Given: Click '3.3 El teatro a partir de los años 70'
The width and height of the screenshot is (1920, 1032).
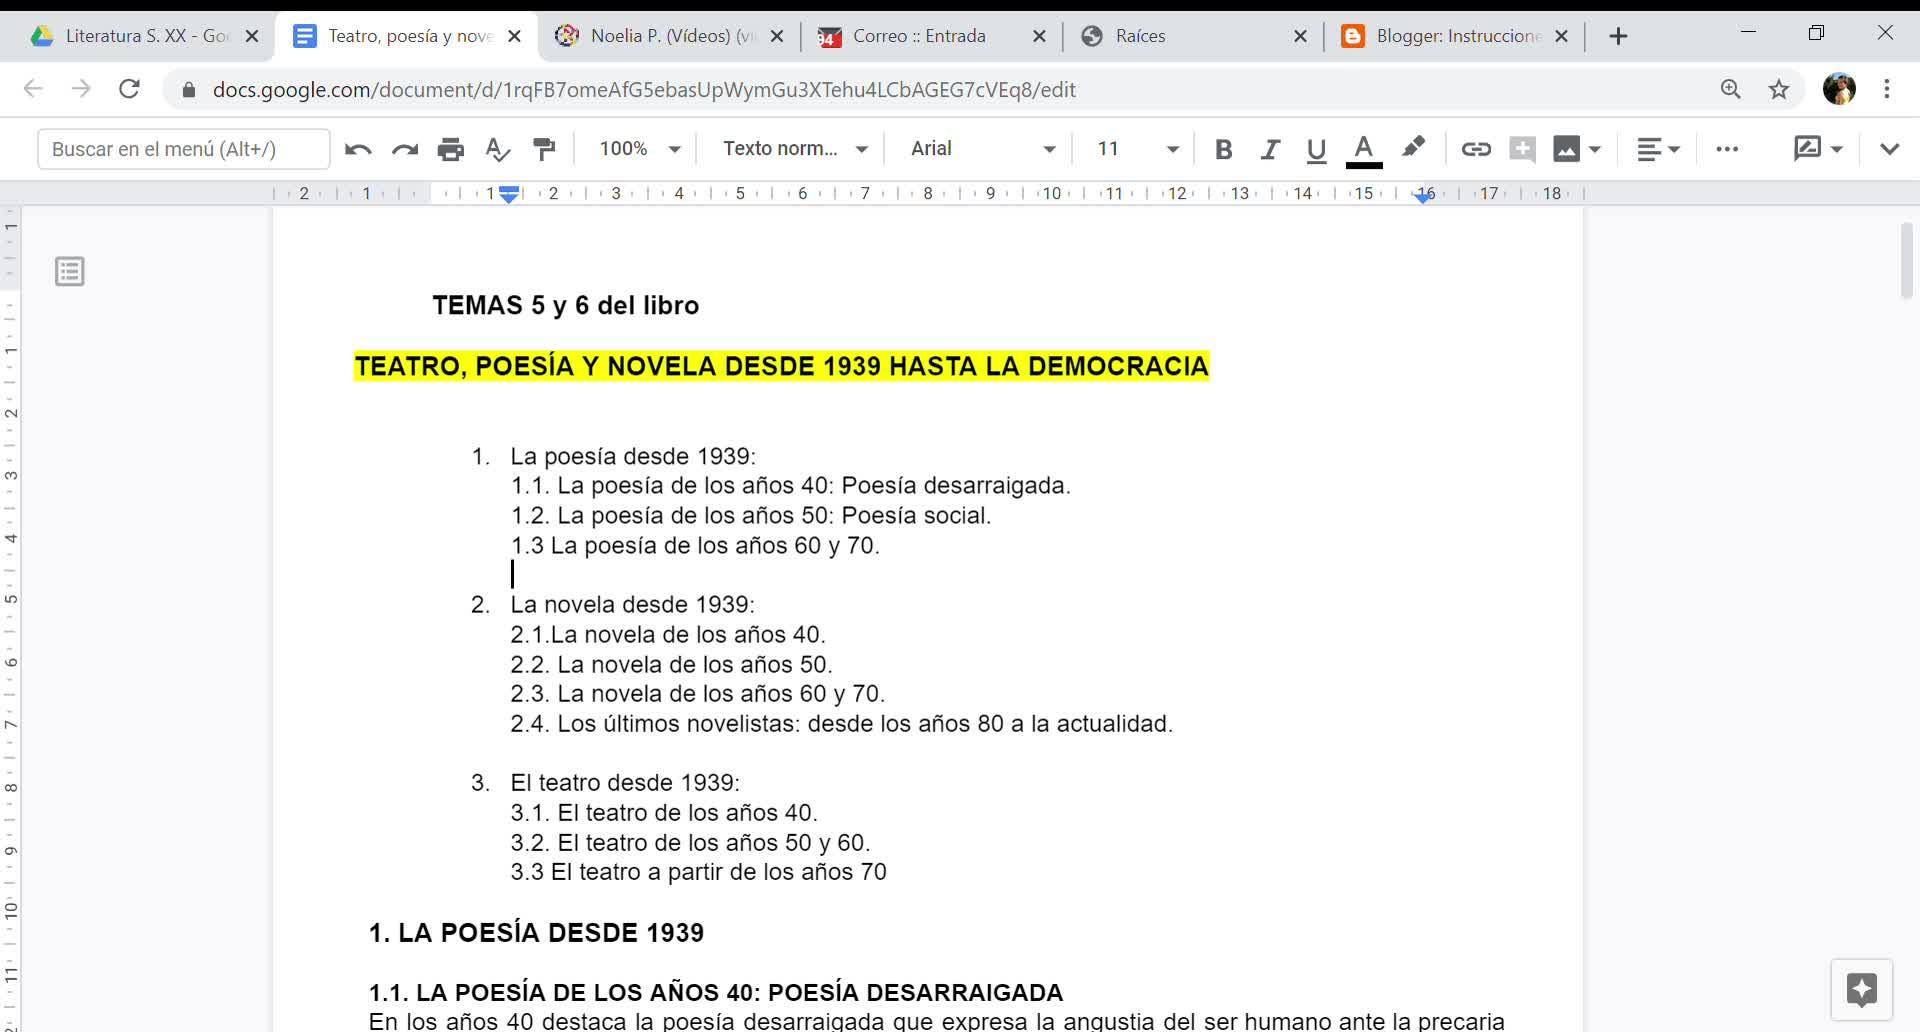Looking at the screenshot, I should point(698,872).
